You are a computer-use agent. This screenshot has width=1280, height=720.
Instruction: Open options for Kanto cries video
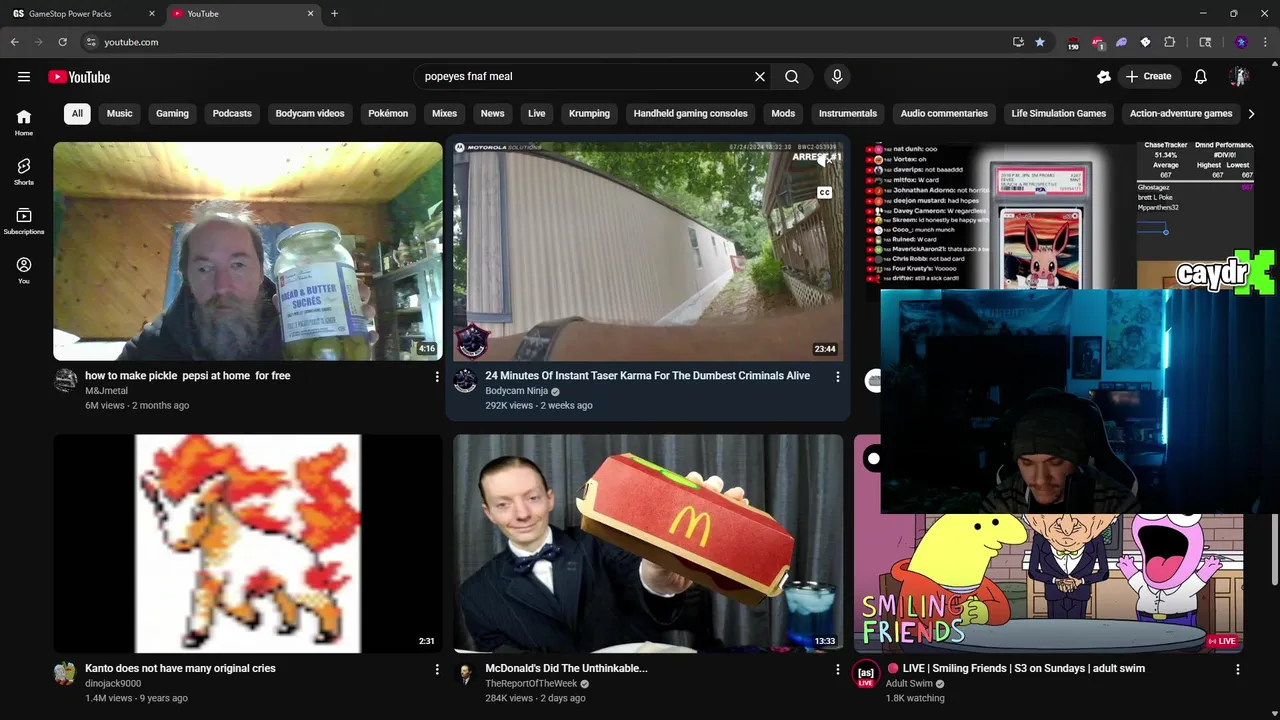pyautogui.click(x=437, y=669)
